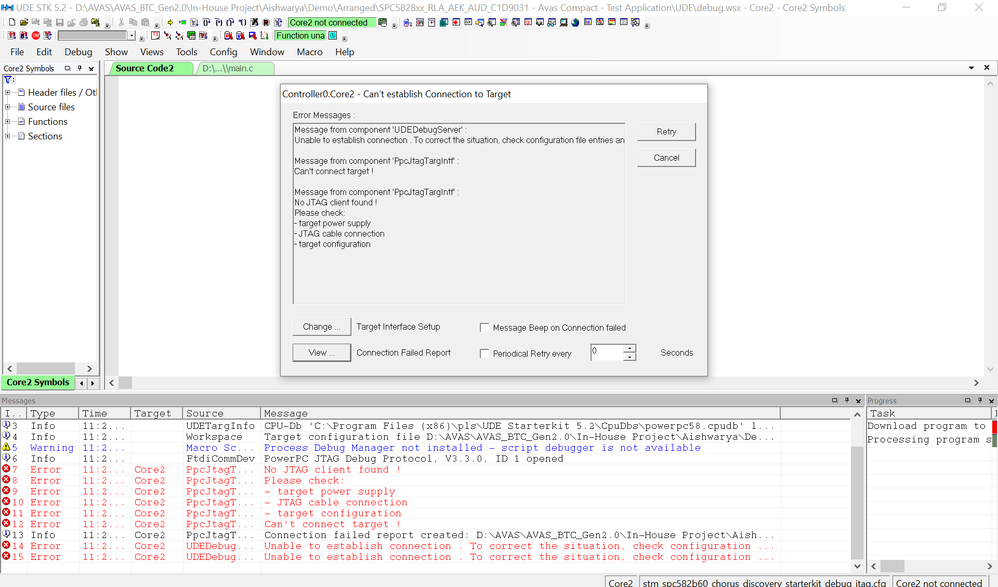The width and height of the screenshot is (998, 587).
Task: Enable Periodical Retry every checkbox
Action: [x=484, y=353]
